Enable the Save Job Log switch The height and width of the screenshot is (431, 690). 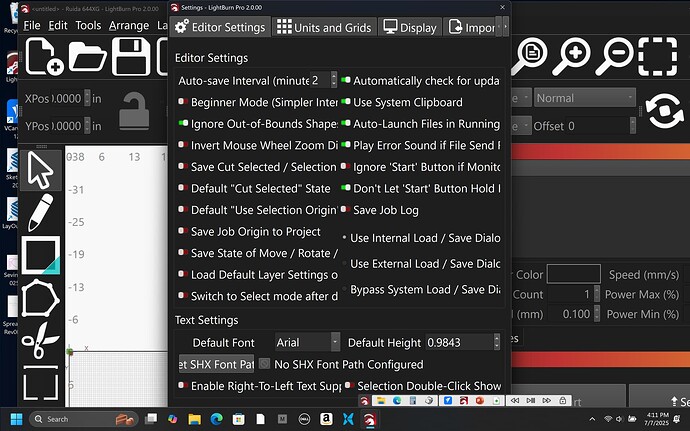tap(346, 210)
